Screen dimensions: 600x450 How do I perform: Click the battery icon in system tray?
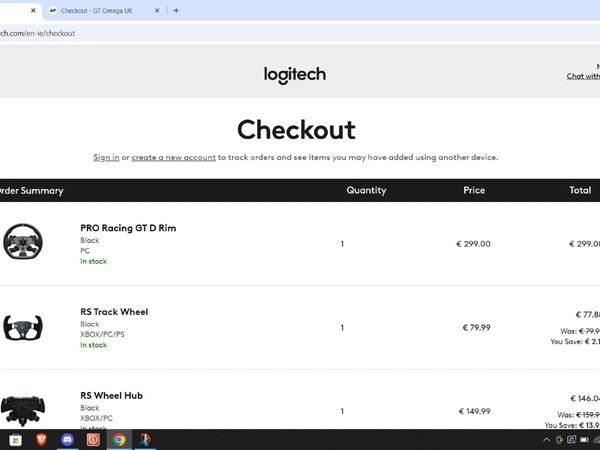[584, 440]
